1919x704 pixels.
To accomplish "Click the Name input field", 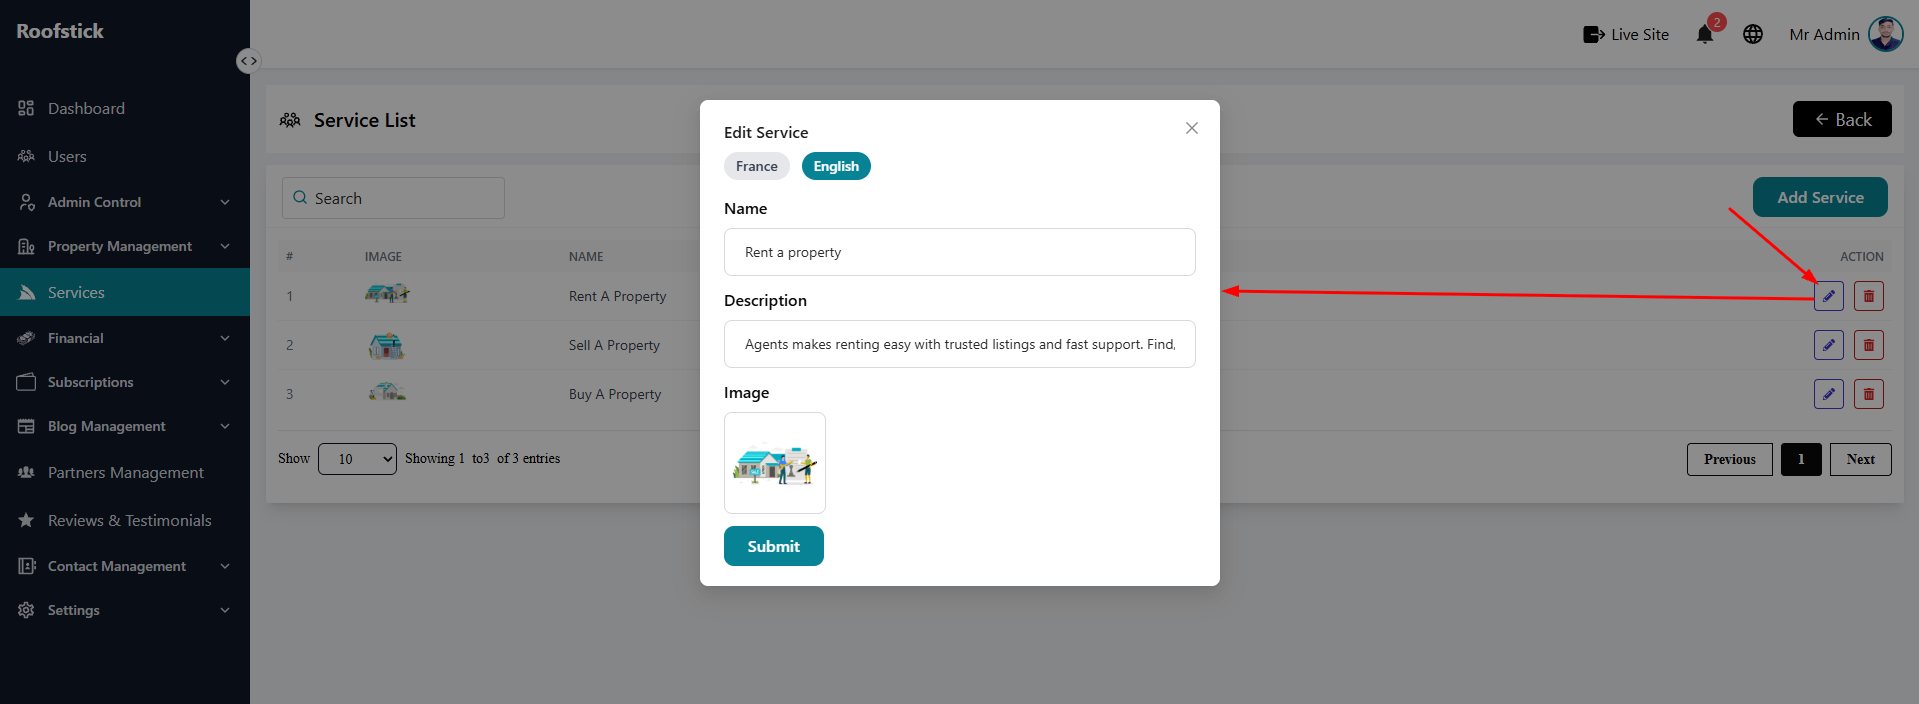I will point(960,252).
